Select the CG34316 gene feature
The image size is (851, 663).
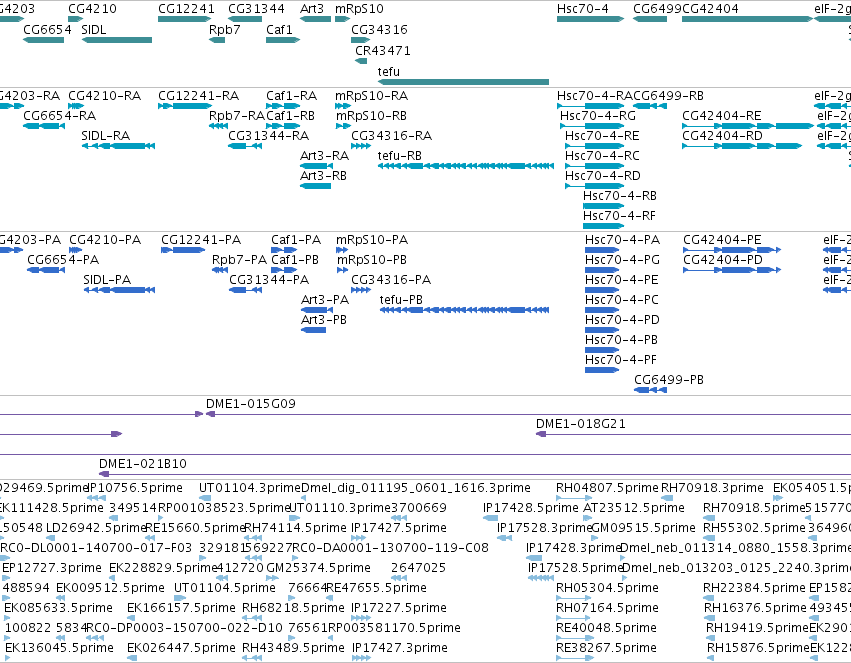[360, 40]
